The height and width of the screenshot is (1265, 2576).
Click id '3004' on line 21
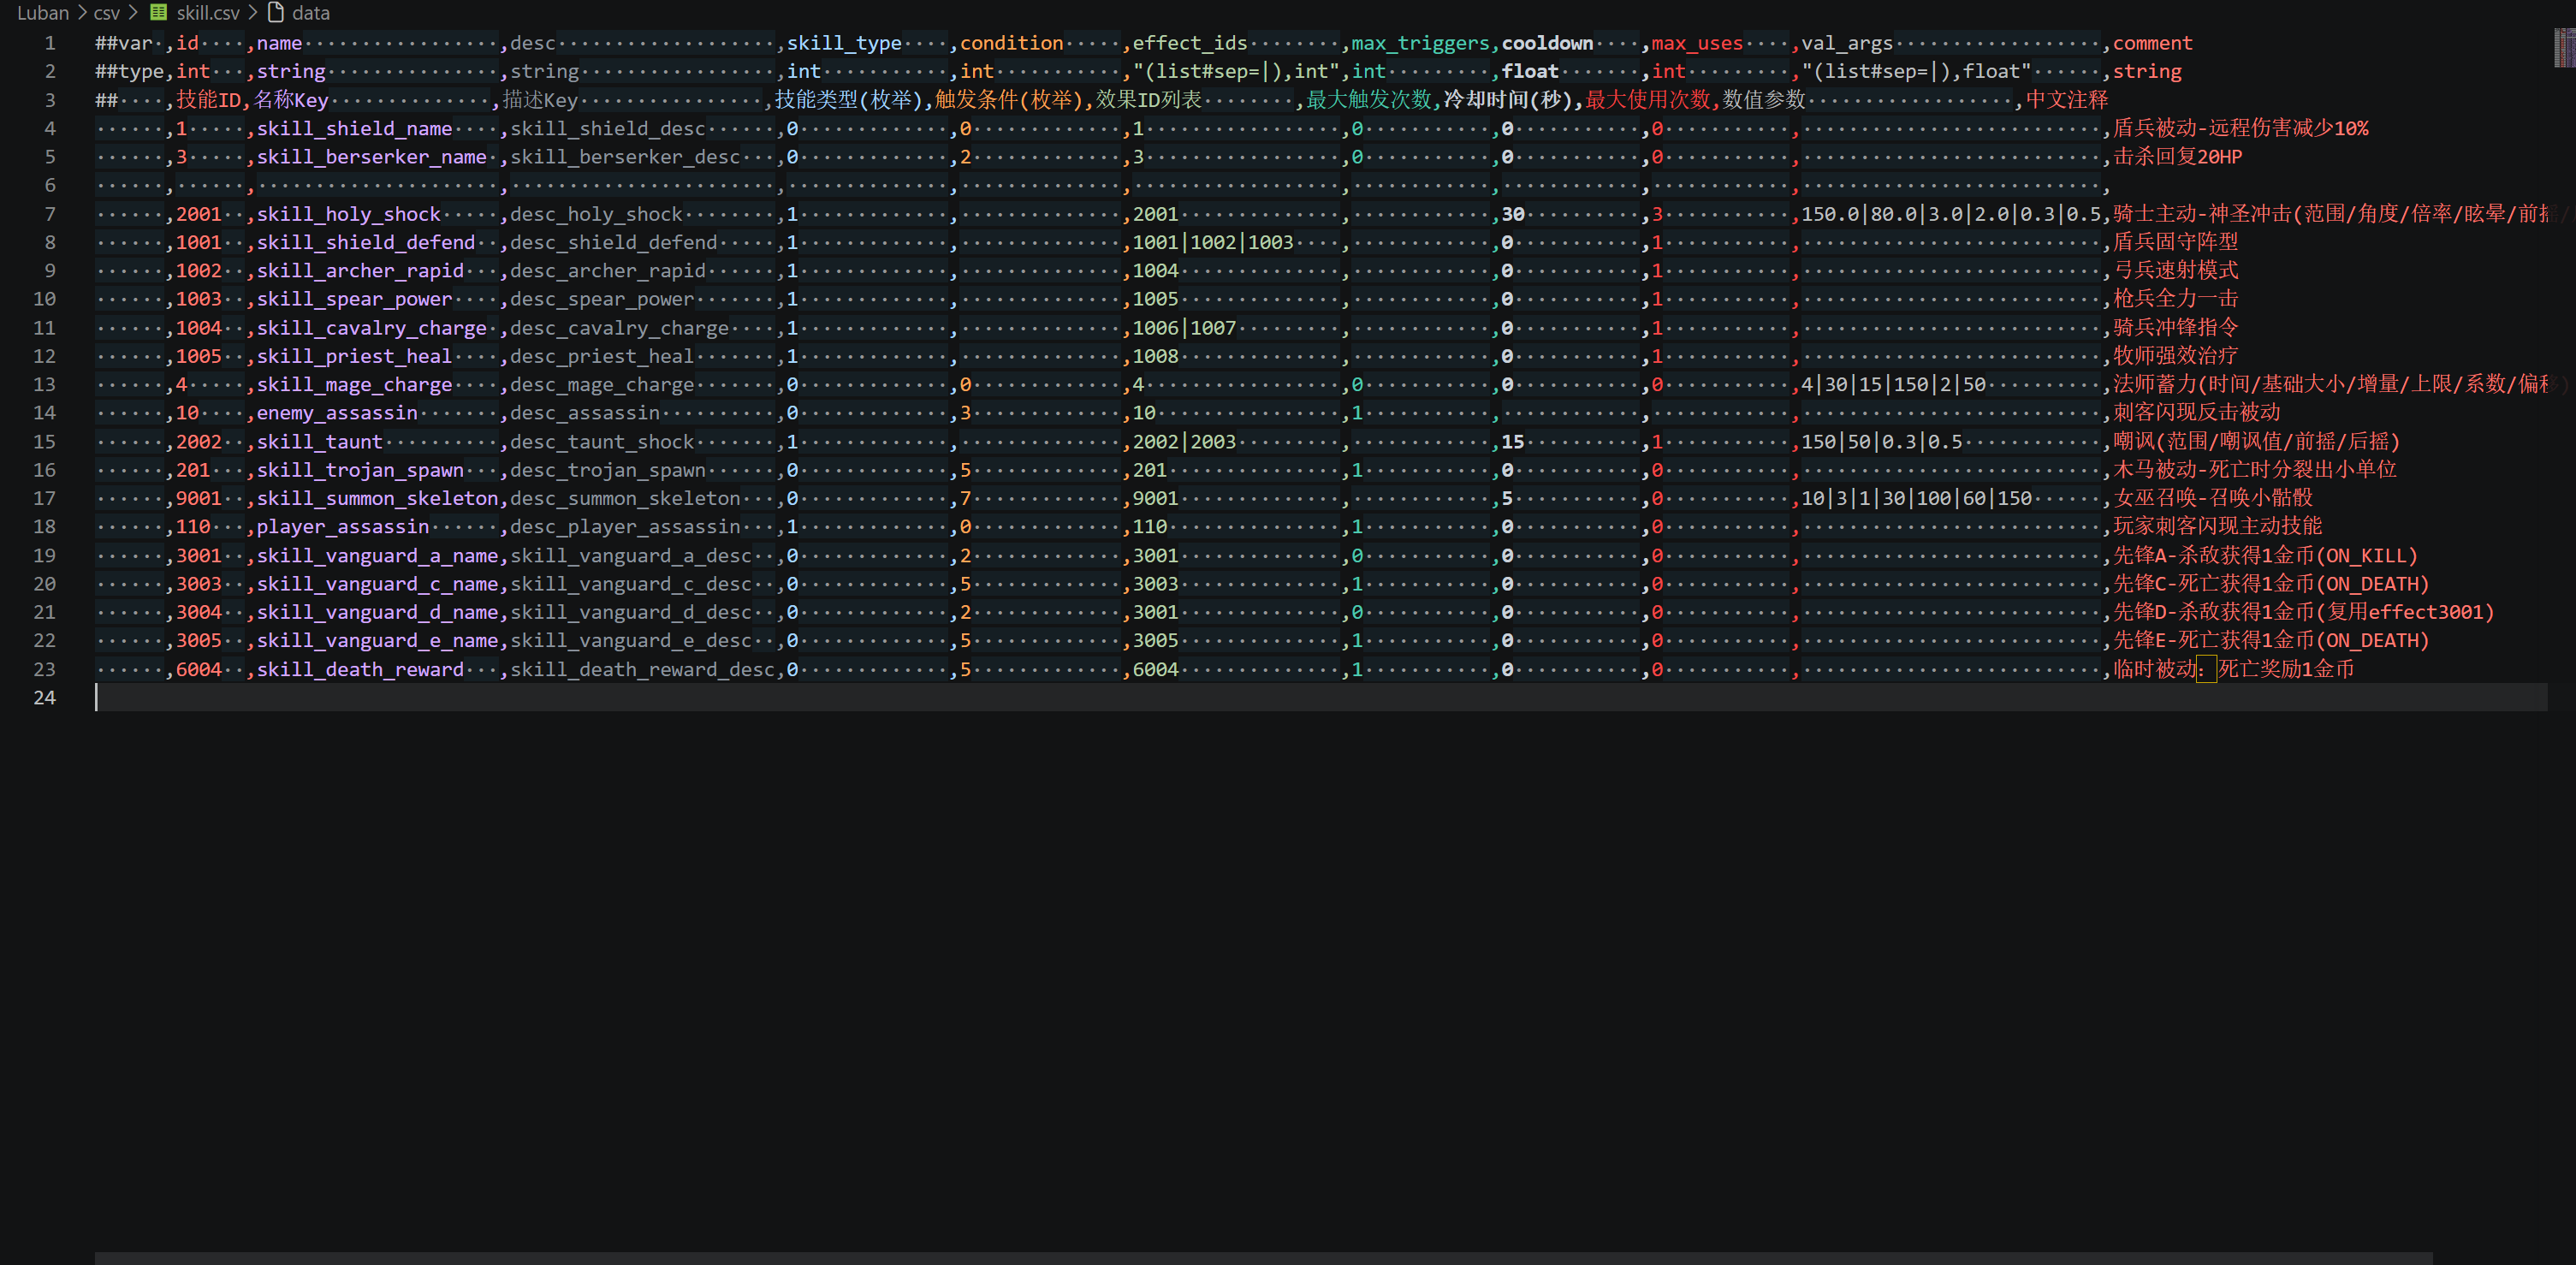pos(199,612)
